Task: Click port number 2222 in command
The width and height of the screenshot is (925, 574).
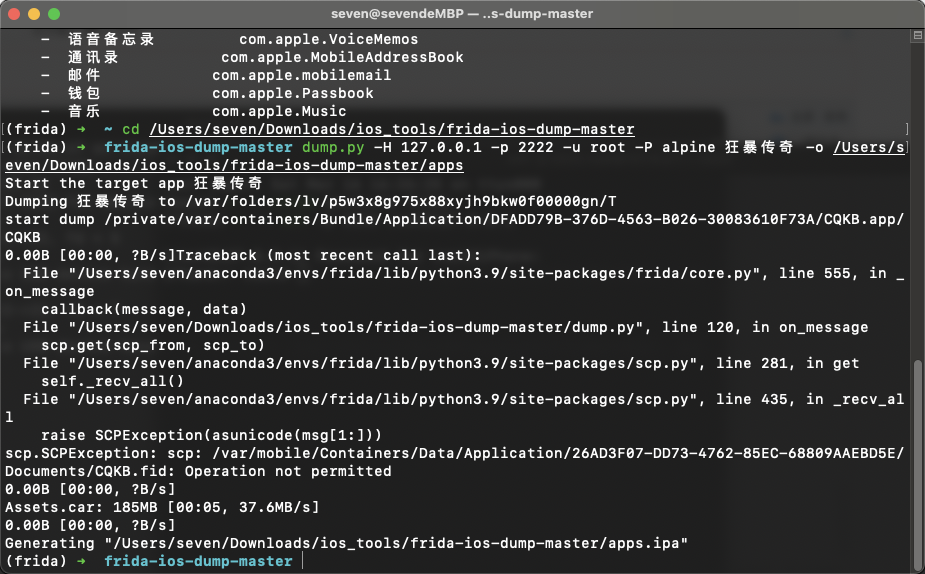Action: click(536, 147)
